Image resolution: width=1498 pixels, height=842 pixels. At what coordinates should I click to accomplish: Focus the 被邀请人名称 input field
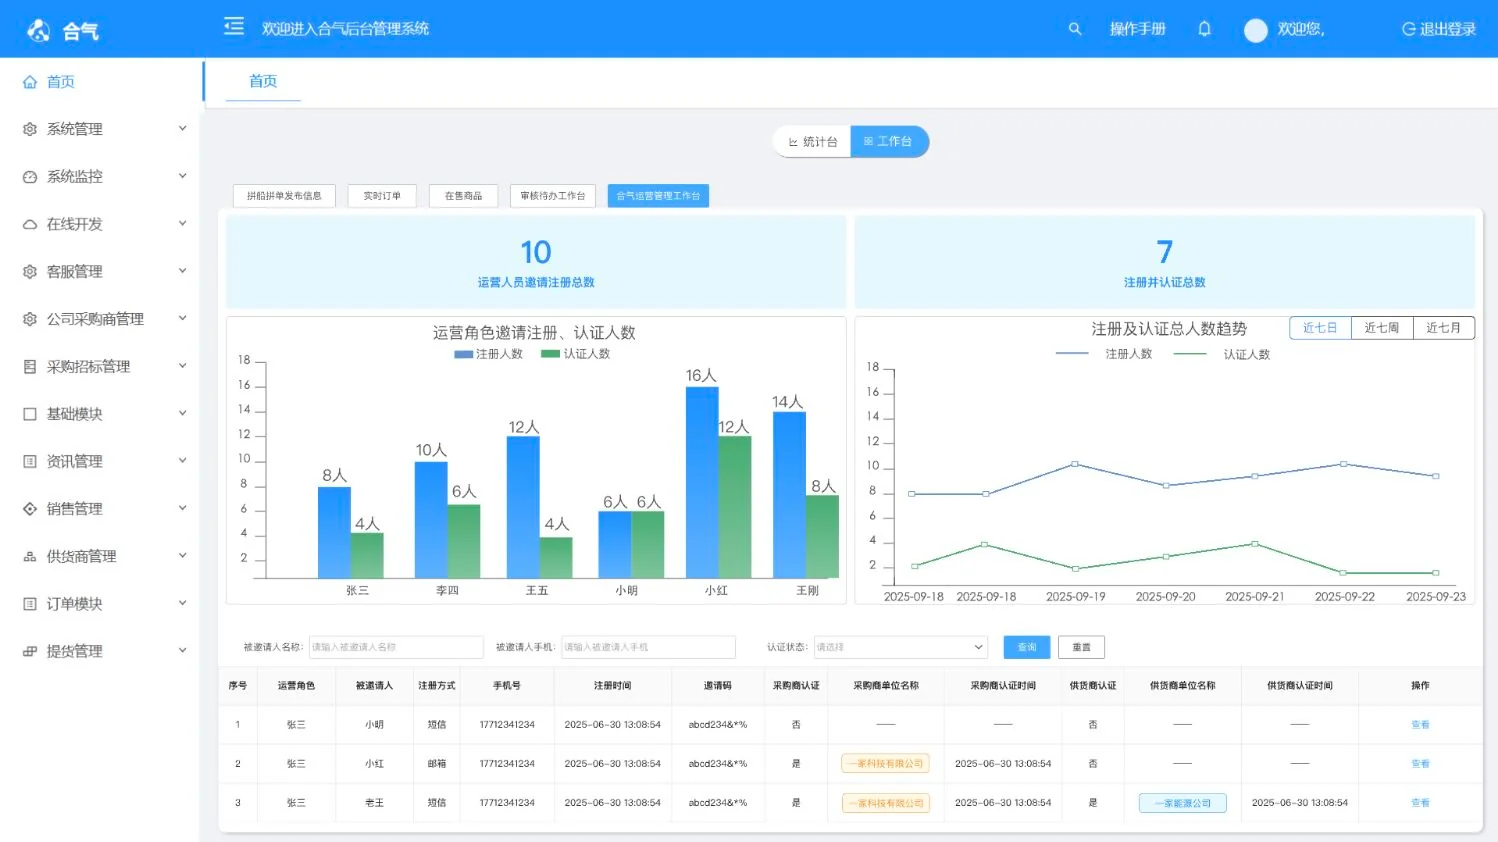pos(396,647)
